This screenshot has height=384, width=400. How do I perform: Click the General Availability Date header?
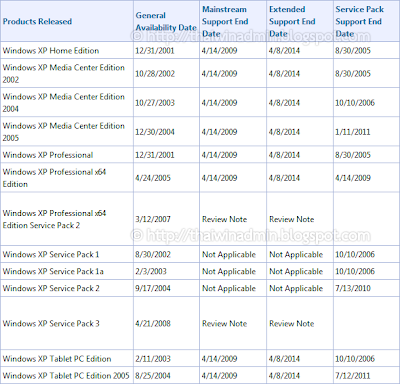tap(166, 22)
